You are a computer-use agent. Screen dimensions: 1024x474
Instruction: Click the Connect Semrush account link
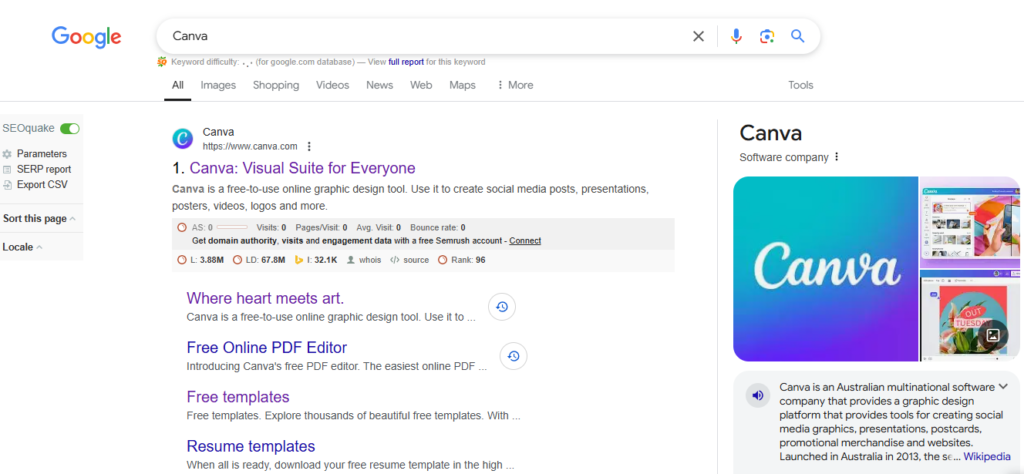525,241
